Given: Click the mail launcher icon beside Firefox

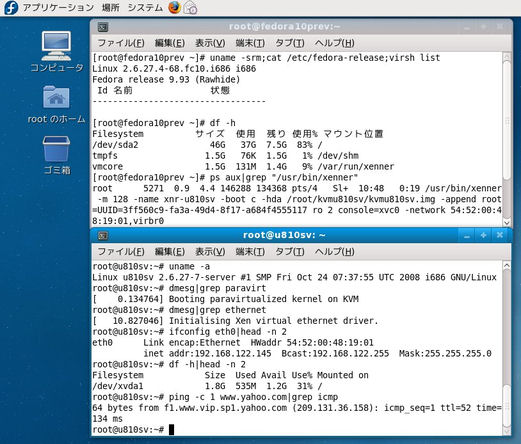Looking at the screenshot, I should 191,8.
